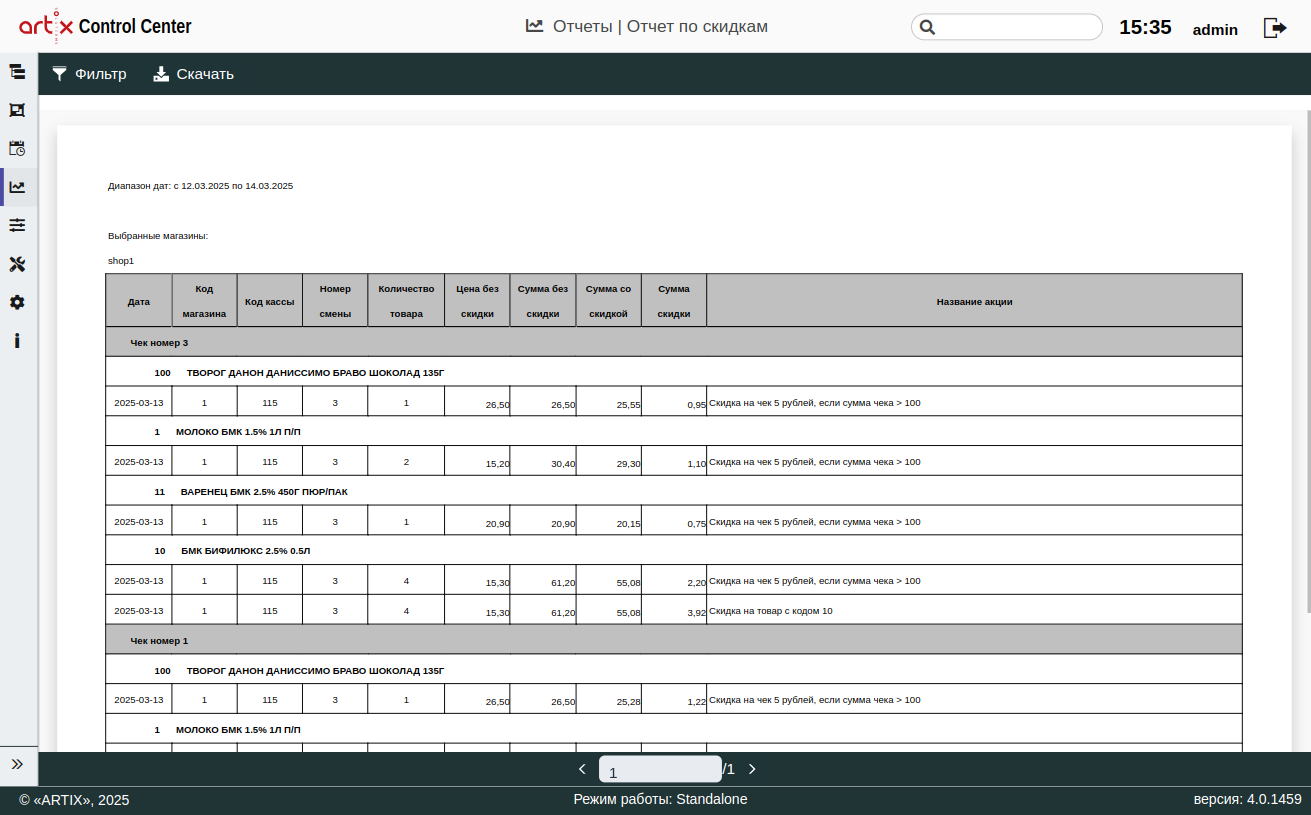
Task: Click the Режим работы: Standalone status text
Action: pos(660,799)
